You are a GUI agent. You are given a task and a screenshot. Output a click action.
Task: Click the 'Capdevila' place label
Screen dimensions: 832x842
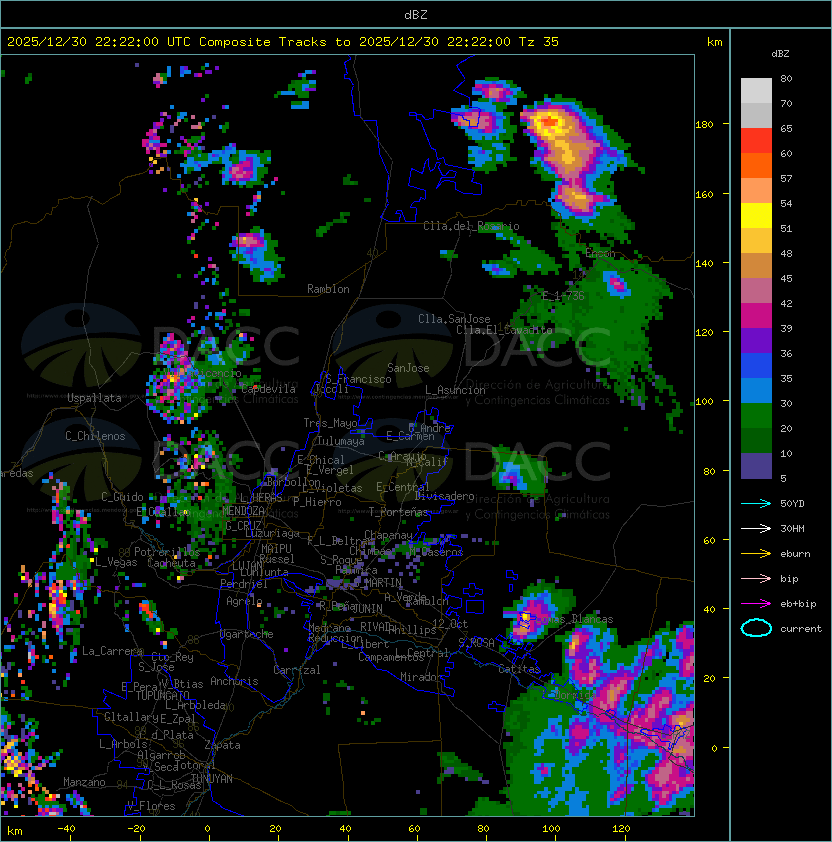(x=269, y=389)
